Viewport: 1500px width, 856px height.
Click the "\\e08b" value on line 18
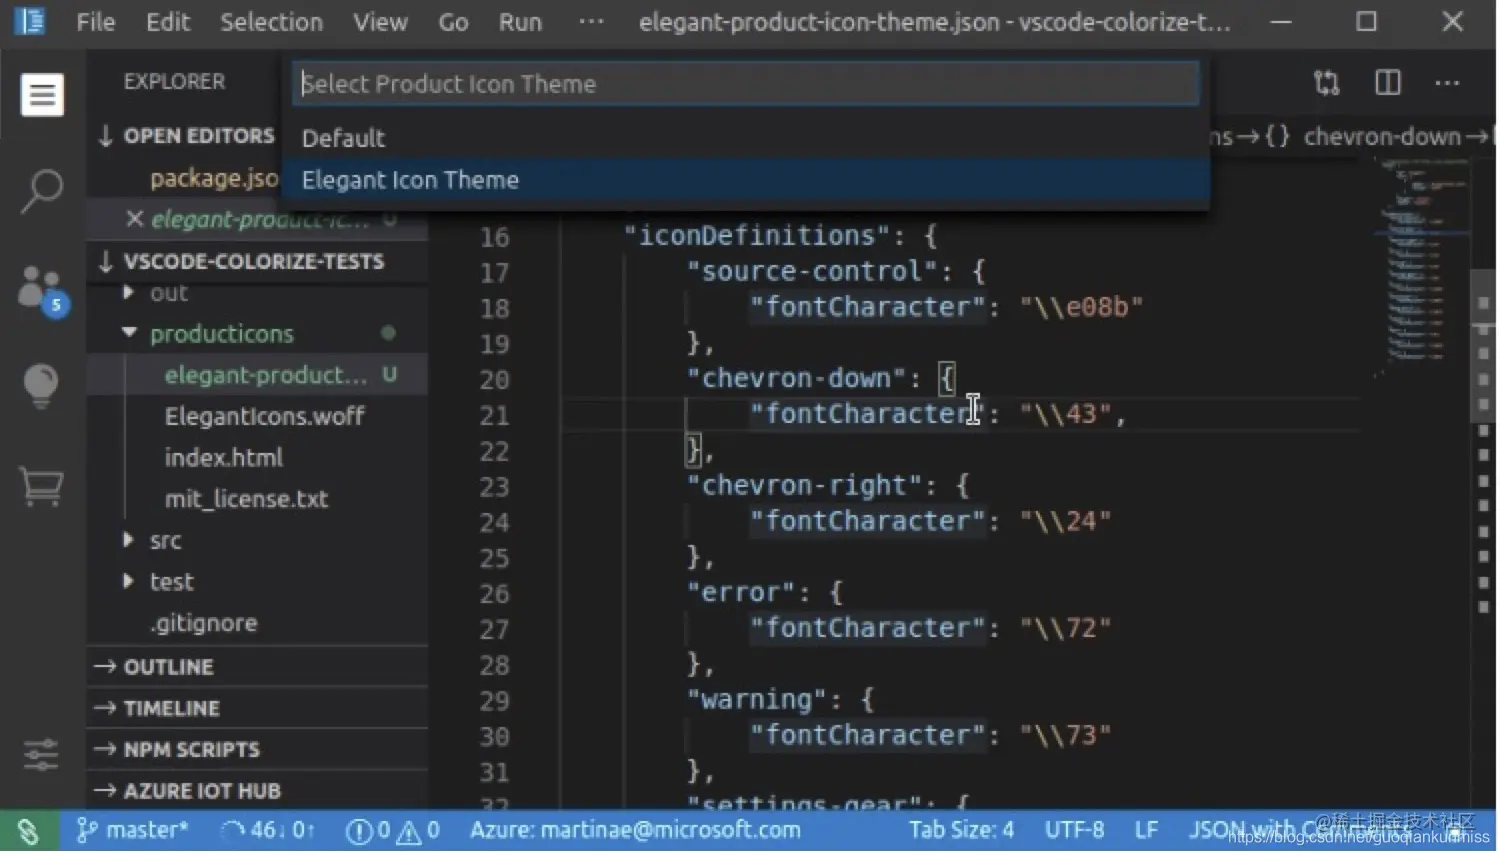pos(1081,307)
